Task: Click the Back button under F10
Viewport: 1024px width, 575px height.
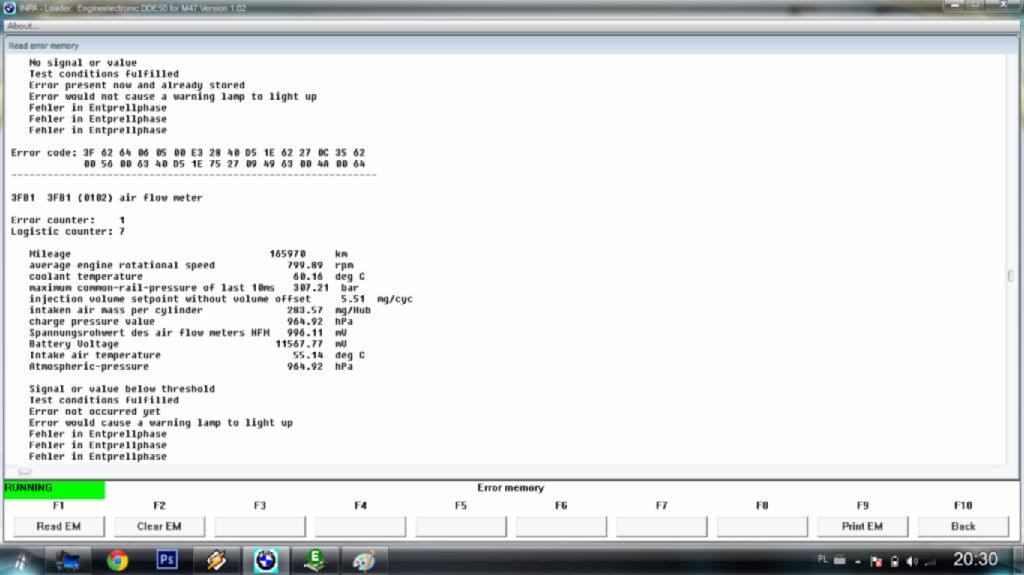Action: pos(963,526)
